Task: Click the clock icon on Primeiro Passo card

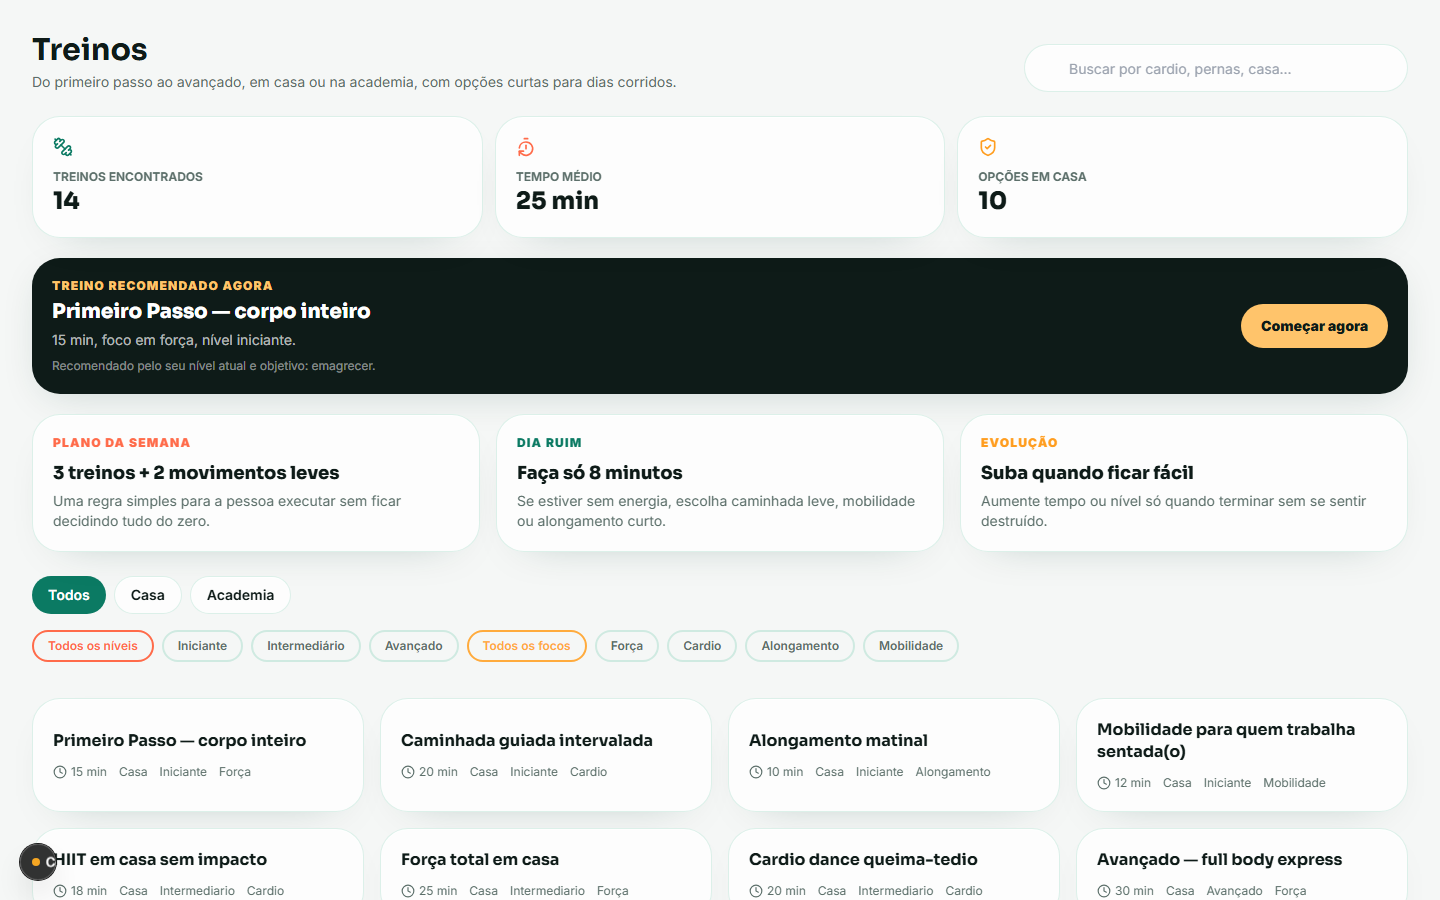Action: pos(60,772)
